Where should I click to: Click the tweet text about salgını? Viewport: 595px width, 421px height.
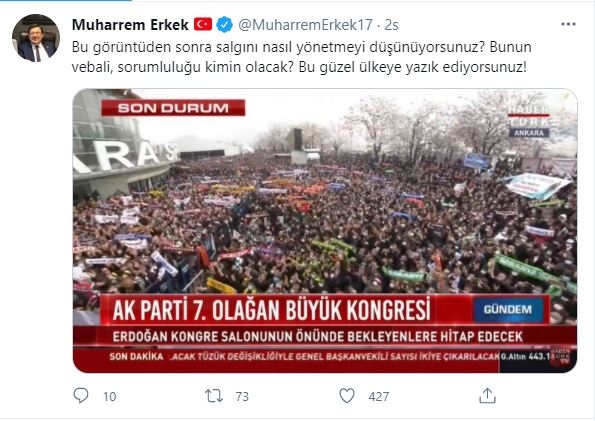pos(301,57)
